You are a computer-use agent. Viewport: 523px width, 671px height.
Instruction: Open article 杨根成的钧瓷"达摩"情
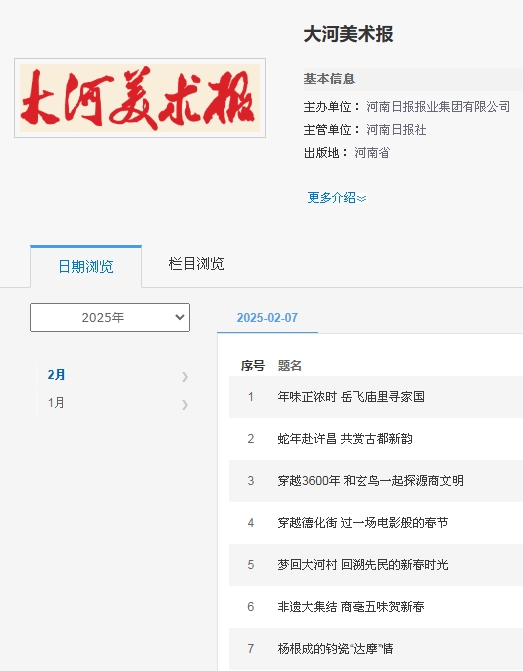click(336, 648)
